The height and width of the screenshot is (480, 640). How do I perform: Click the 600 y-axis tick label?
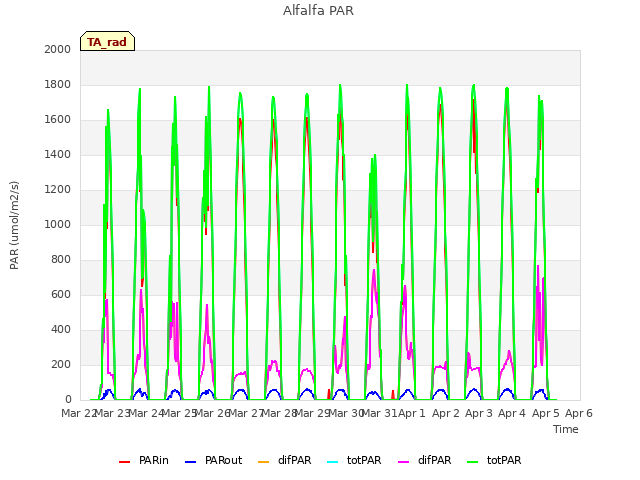pyautogui.click(x=61, y=295)
